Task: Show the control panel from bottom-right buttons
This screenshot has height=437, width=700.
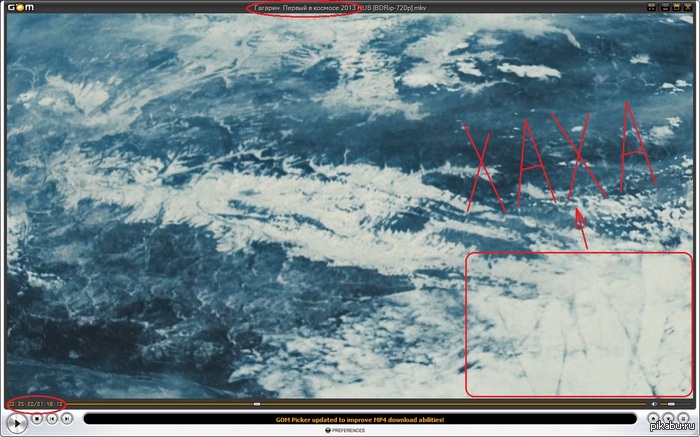Action: point(668,419)
